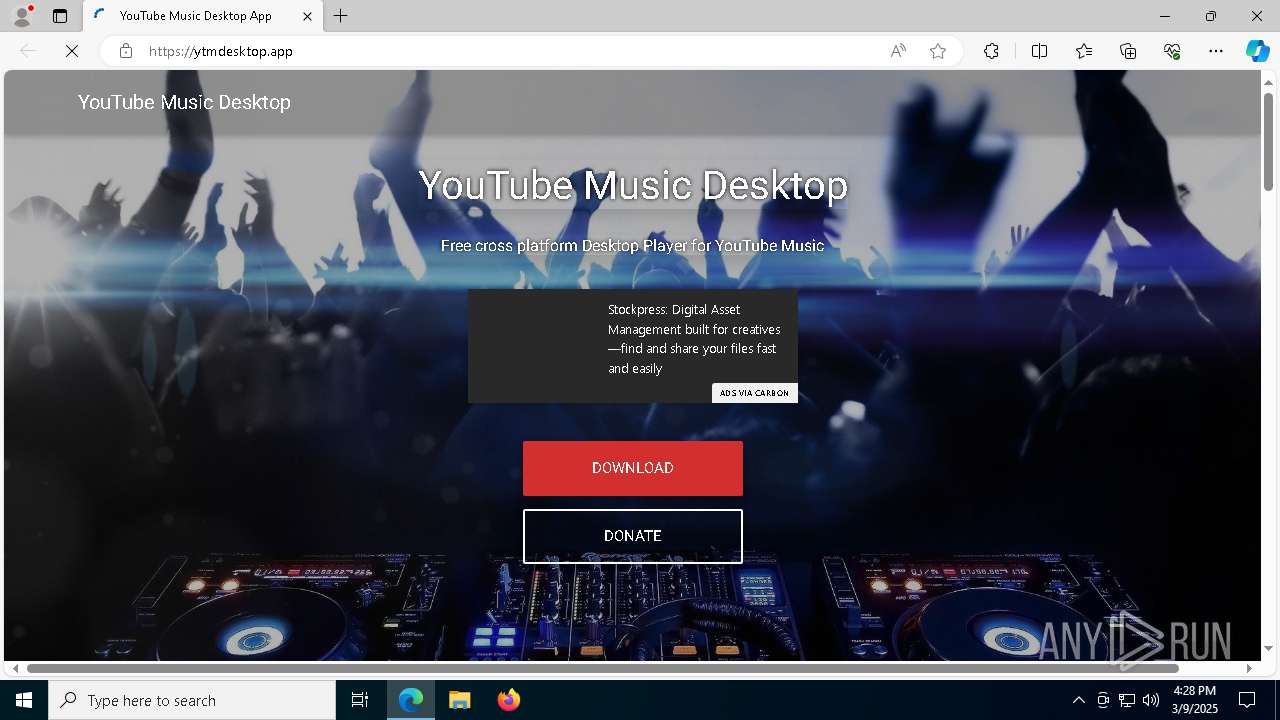Add this page to favorites star
This screenshot has height=720, width=1280.
(x=938, y=51)
